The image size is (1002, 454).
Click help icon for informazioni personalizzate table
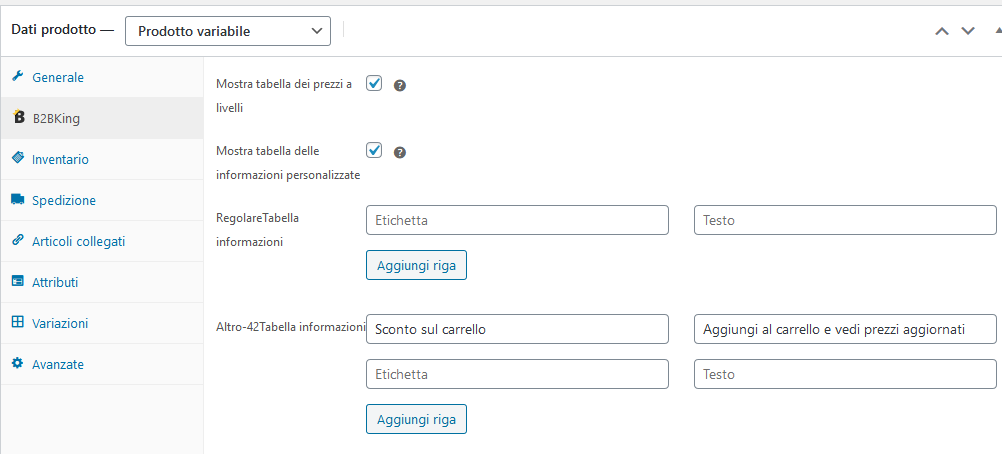click(x=400, y=152)
